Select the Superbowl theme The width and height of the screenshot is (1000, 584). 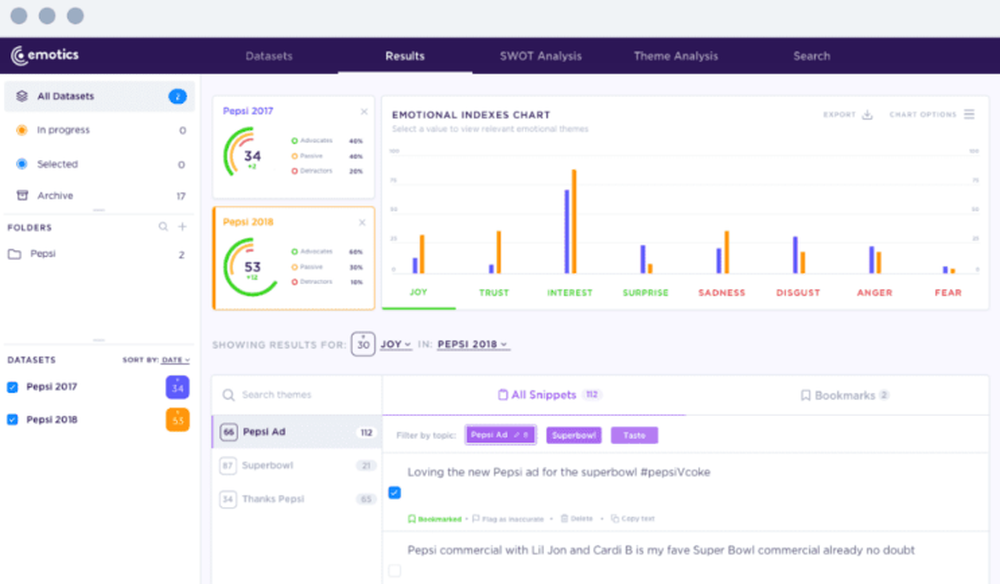coord(297,465)
